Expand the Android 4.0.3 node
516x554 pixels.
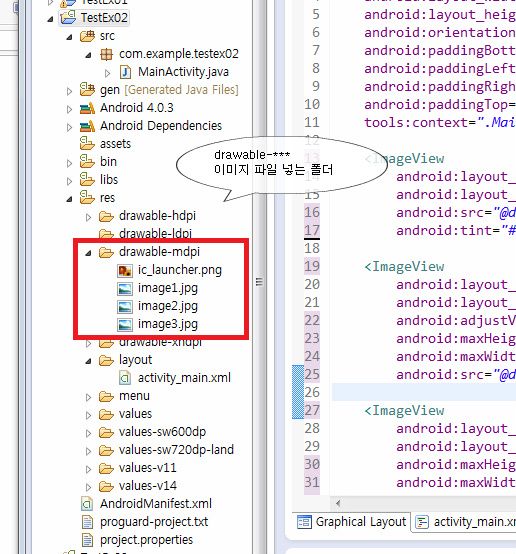click(69, 109)
